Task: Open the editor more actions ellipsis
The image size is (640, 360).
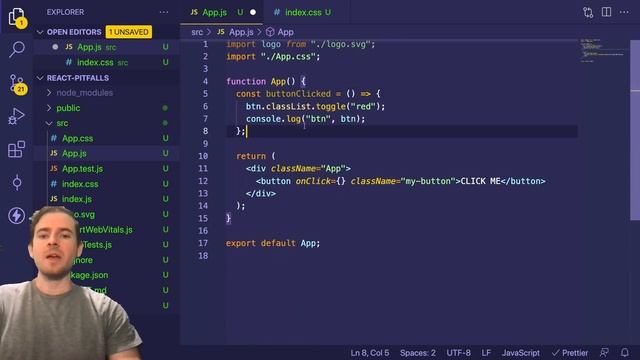Action: pyautogui.click(x=624, y=12)
